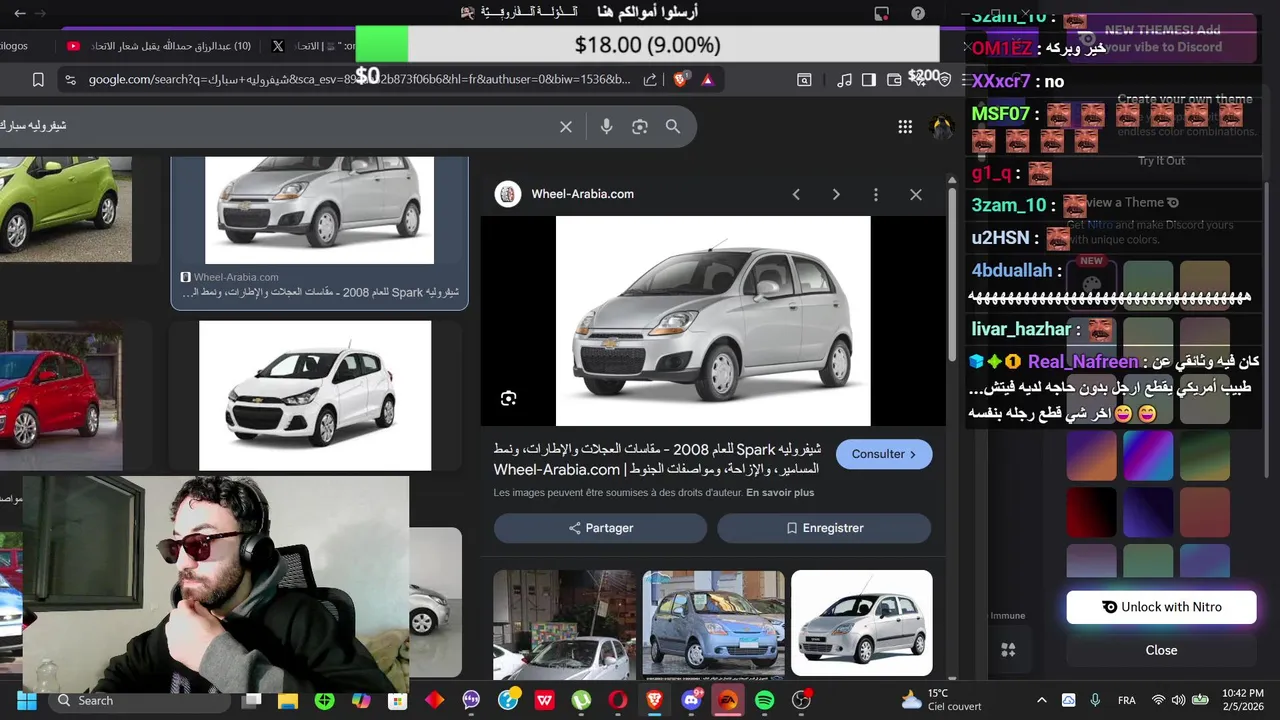Open Google Lens image search

point(640,126)
